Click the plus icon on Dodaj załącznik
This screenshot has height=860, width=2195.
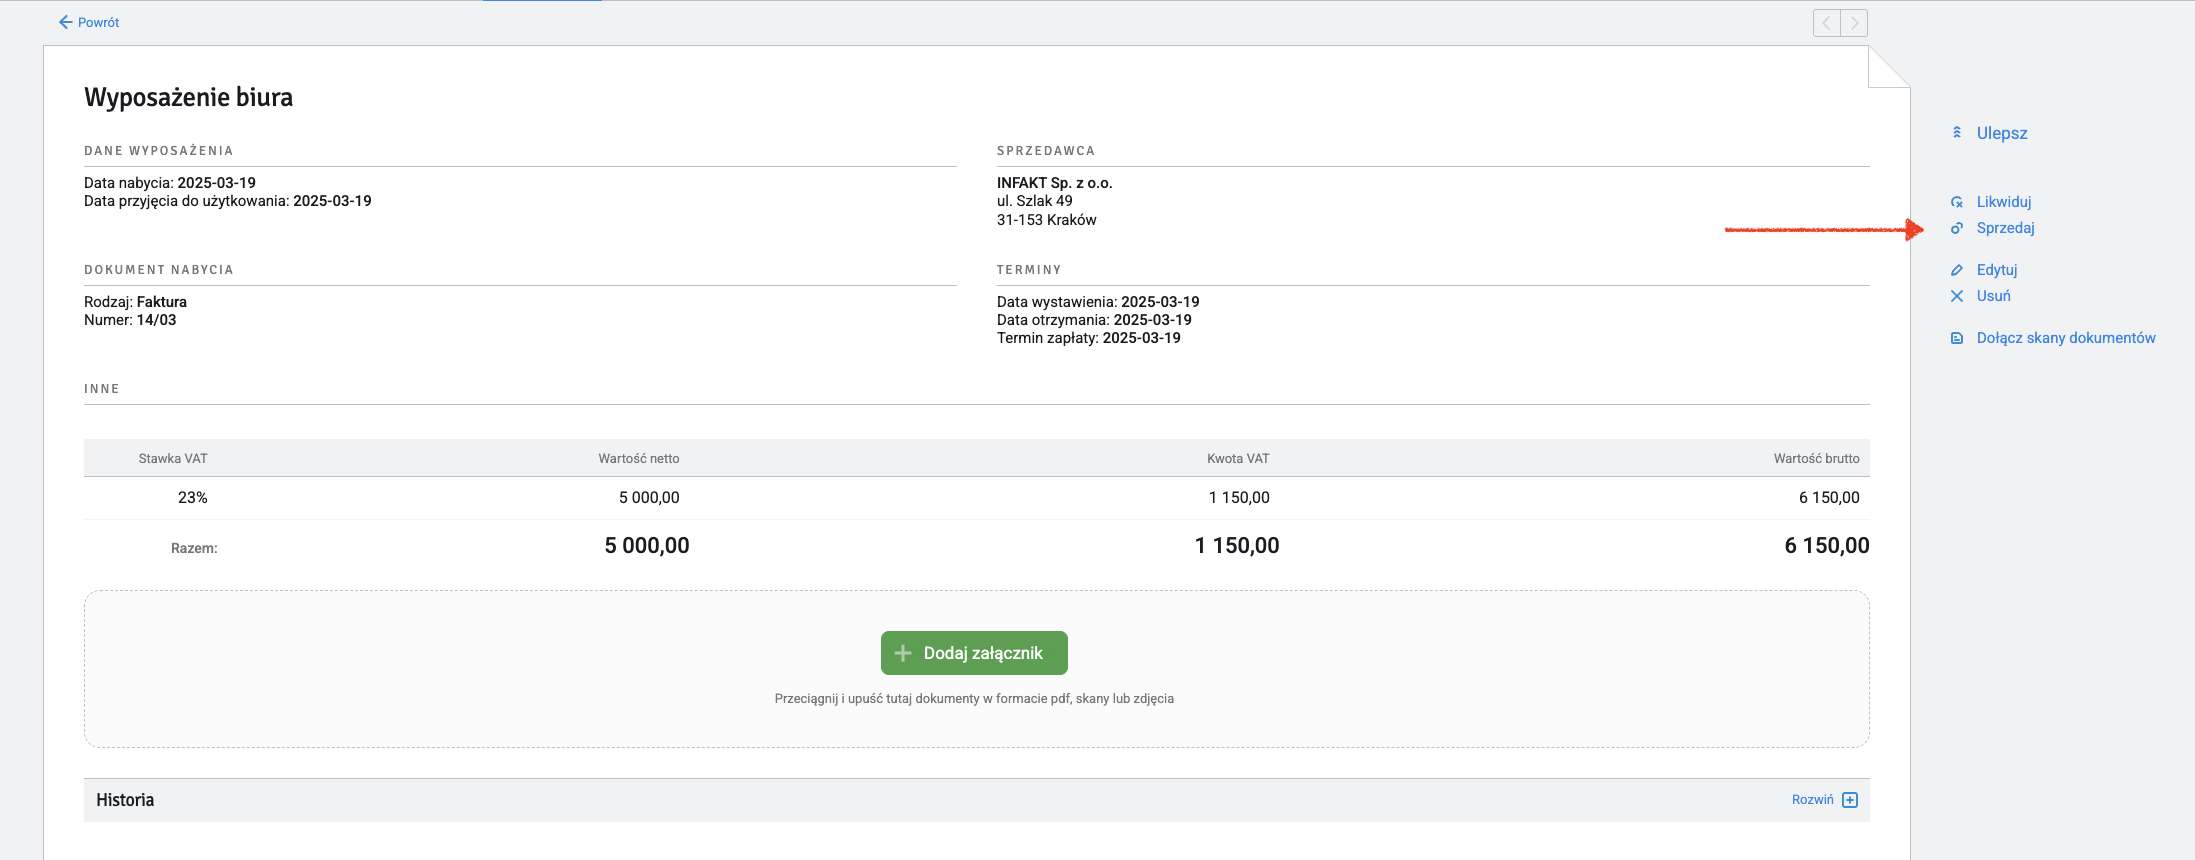(x=903, y=653)
